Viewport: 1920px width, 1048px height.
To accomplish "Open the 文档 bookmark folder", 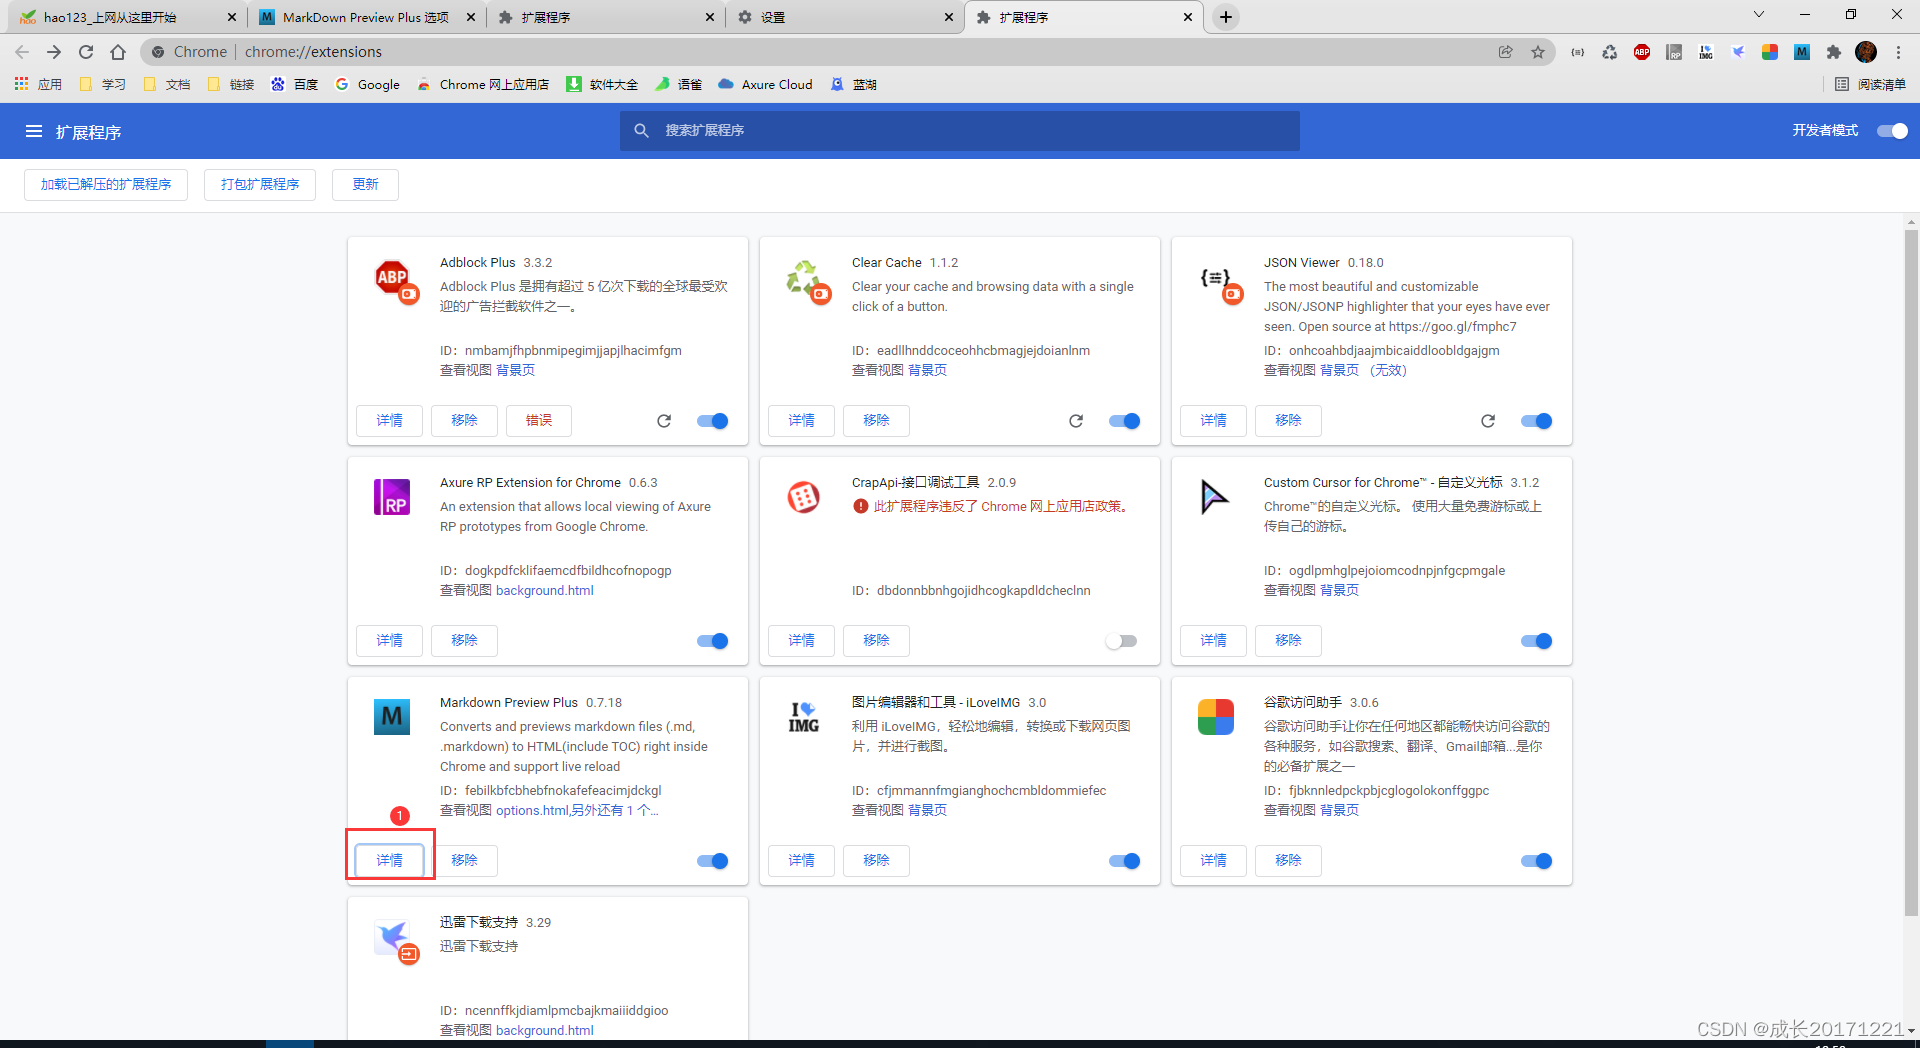I will click(167, 84).
